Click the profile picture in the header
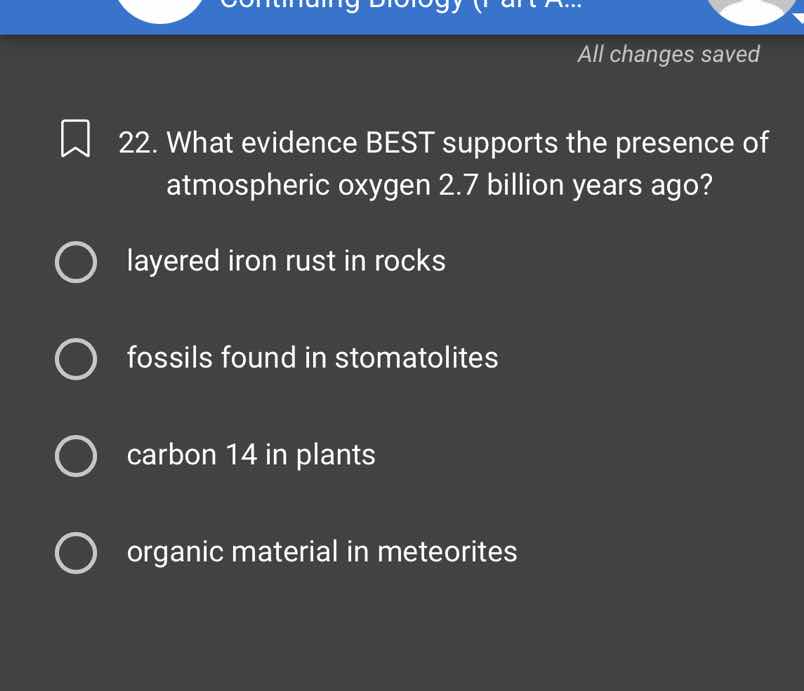Screen dimensions: 804x691 tap(748, 8)
